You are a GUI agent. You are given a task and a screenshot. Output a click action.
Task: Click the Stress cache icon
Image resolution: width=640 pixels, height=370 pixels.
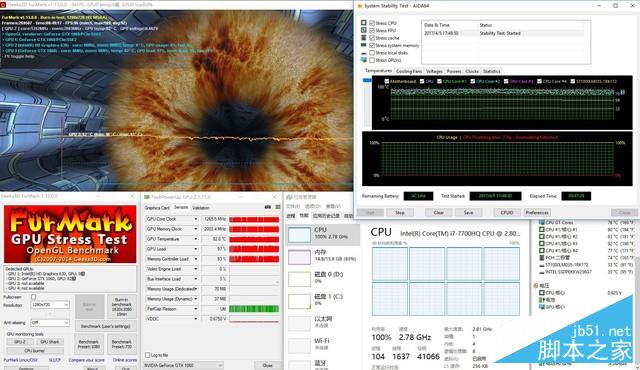[x=364, y=38]
